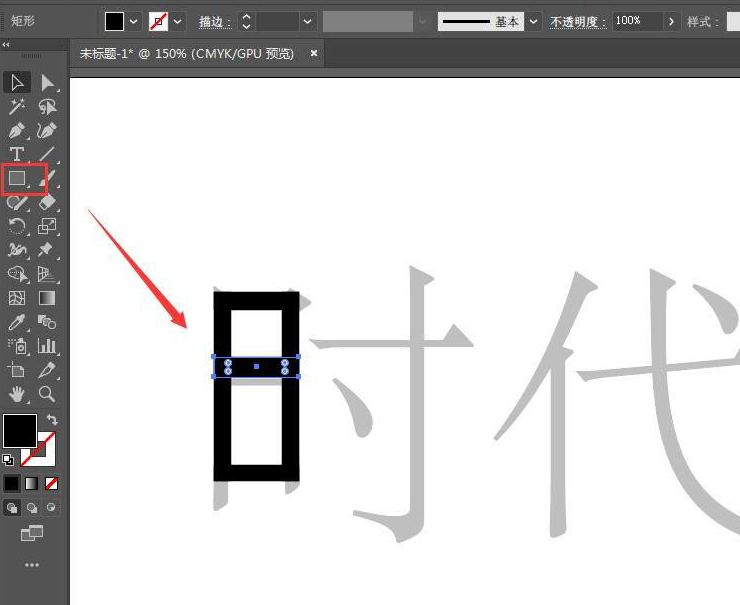Activate the Line Segment tool

[47, 154]
